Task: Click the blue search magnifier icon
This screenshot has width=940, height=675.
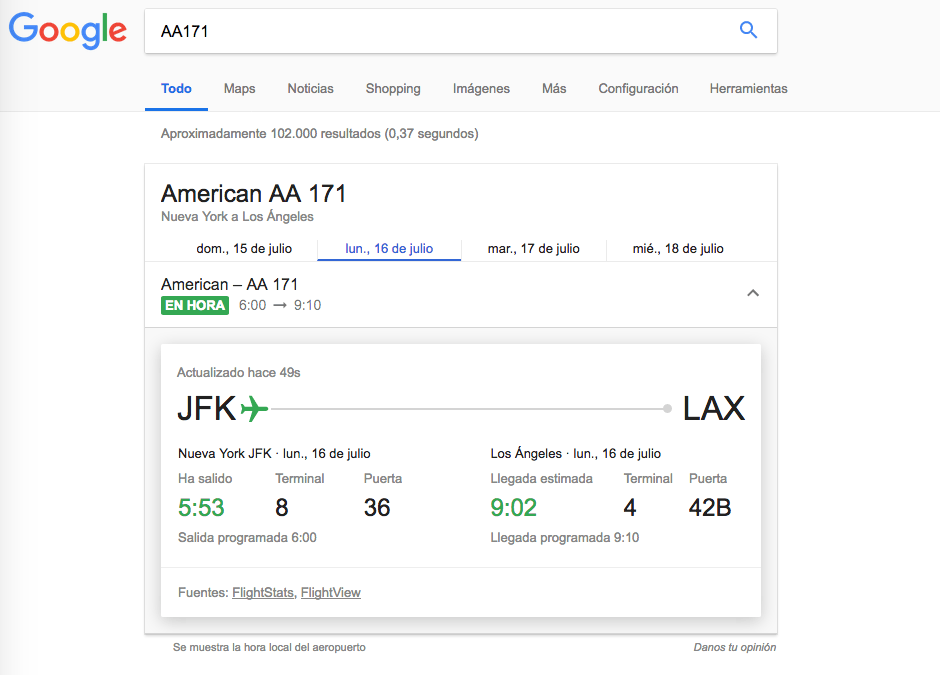Action: tap(748, 30)
